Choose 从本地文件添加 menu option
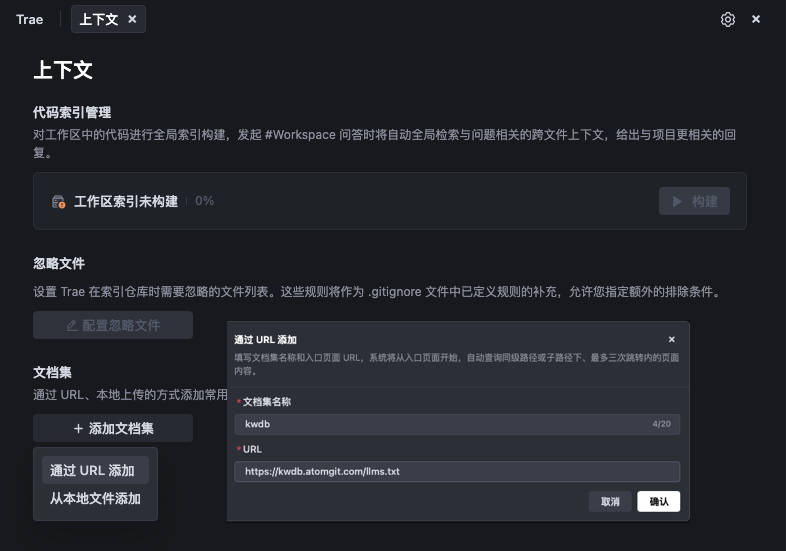 [x=95, y=498]
